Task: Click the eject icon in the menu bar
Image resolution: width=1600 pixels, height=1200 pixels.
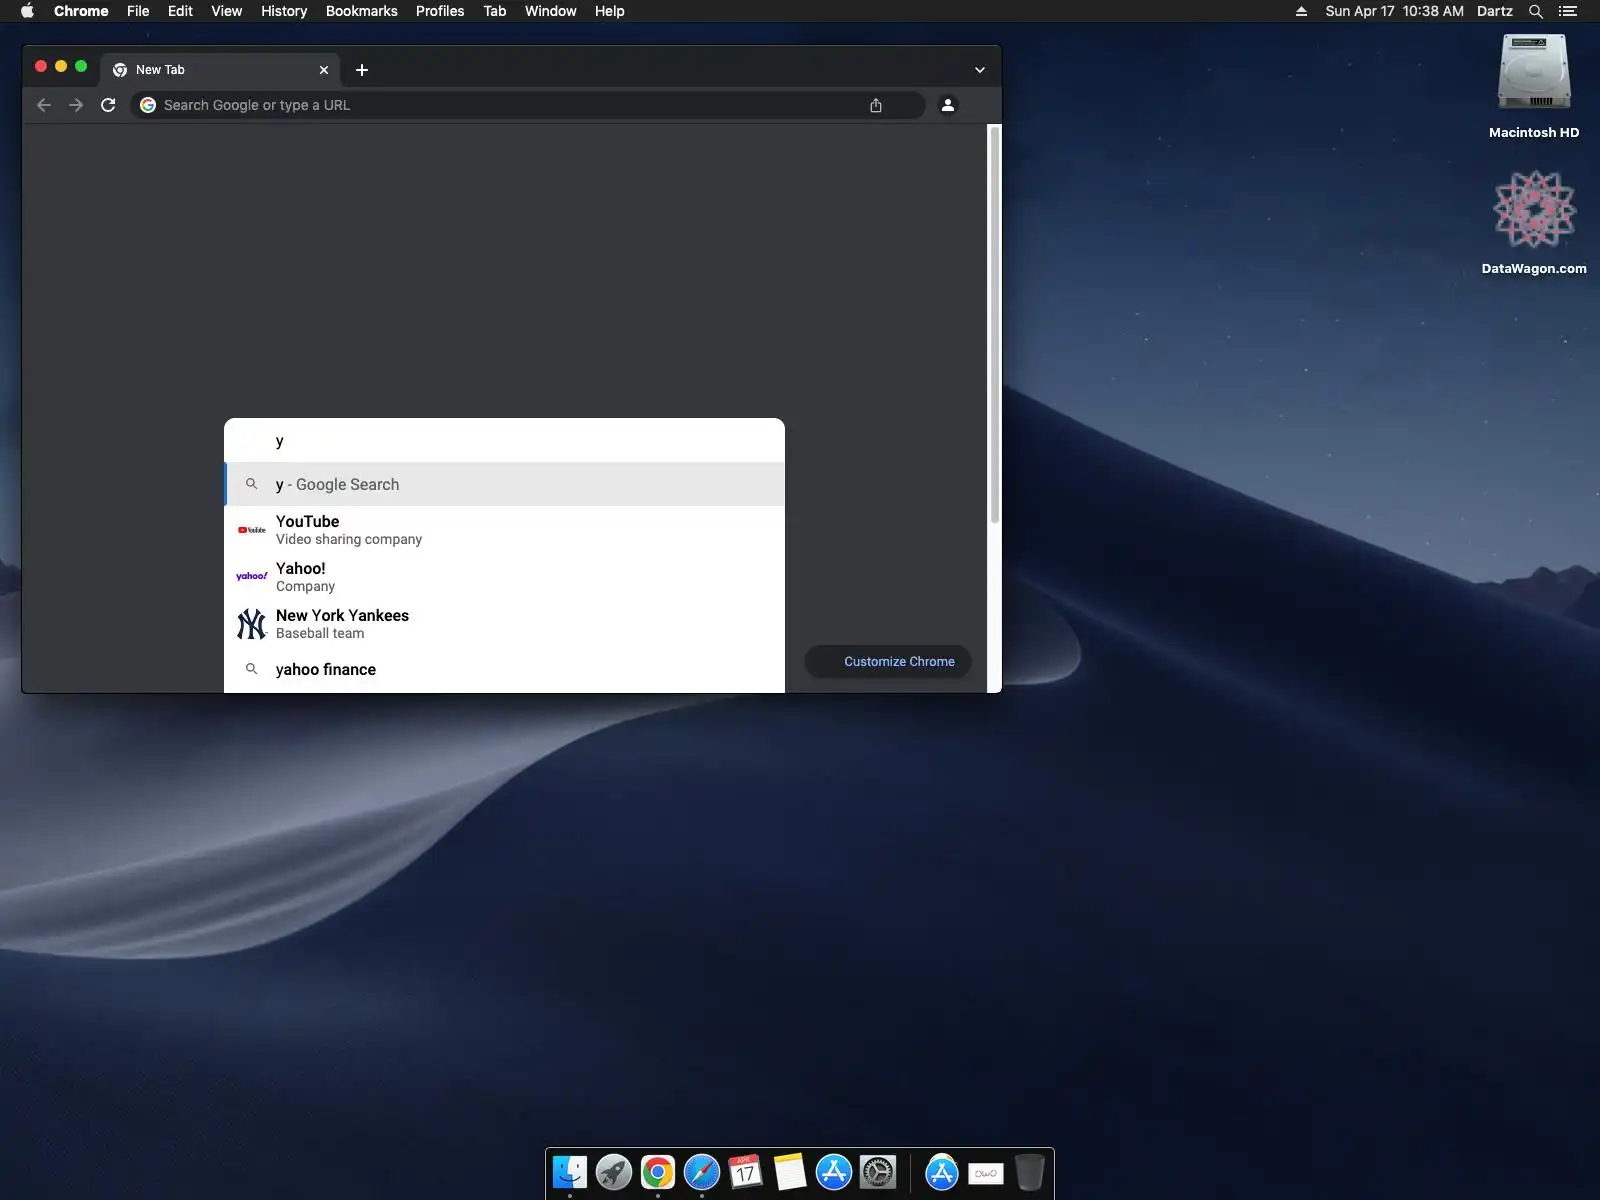Action: click(x=1301, y=11)
